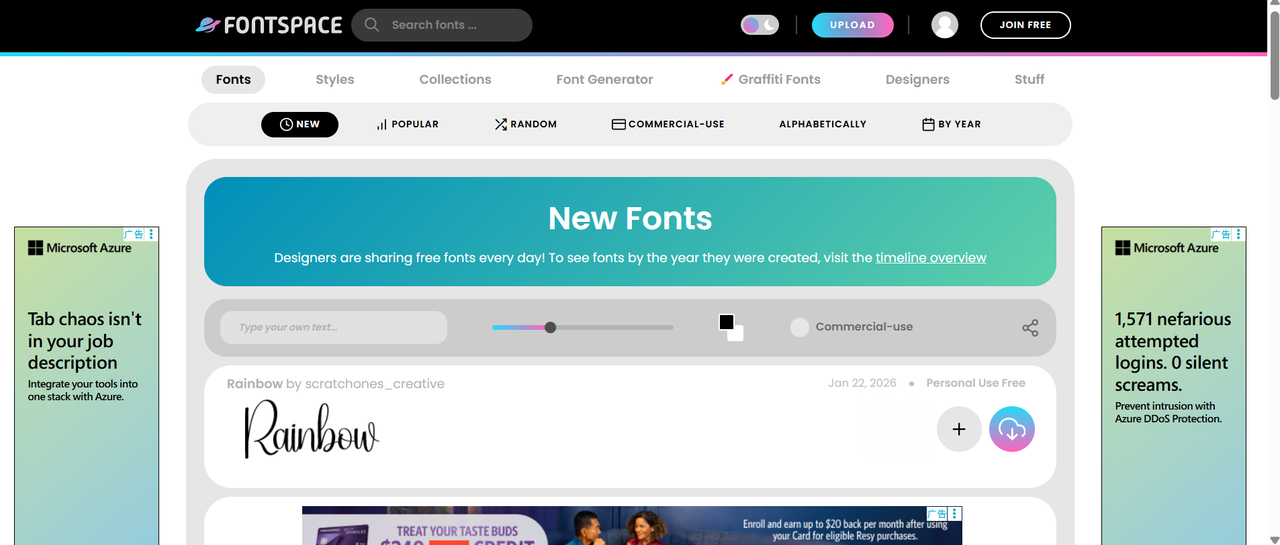1280x545 pixels.
Task: Open the user profile avatar icon
Action: [944, 25]
